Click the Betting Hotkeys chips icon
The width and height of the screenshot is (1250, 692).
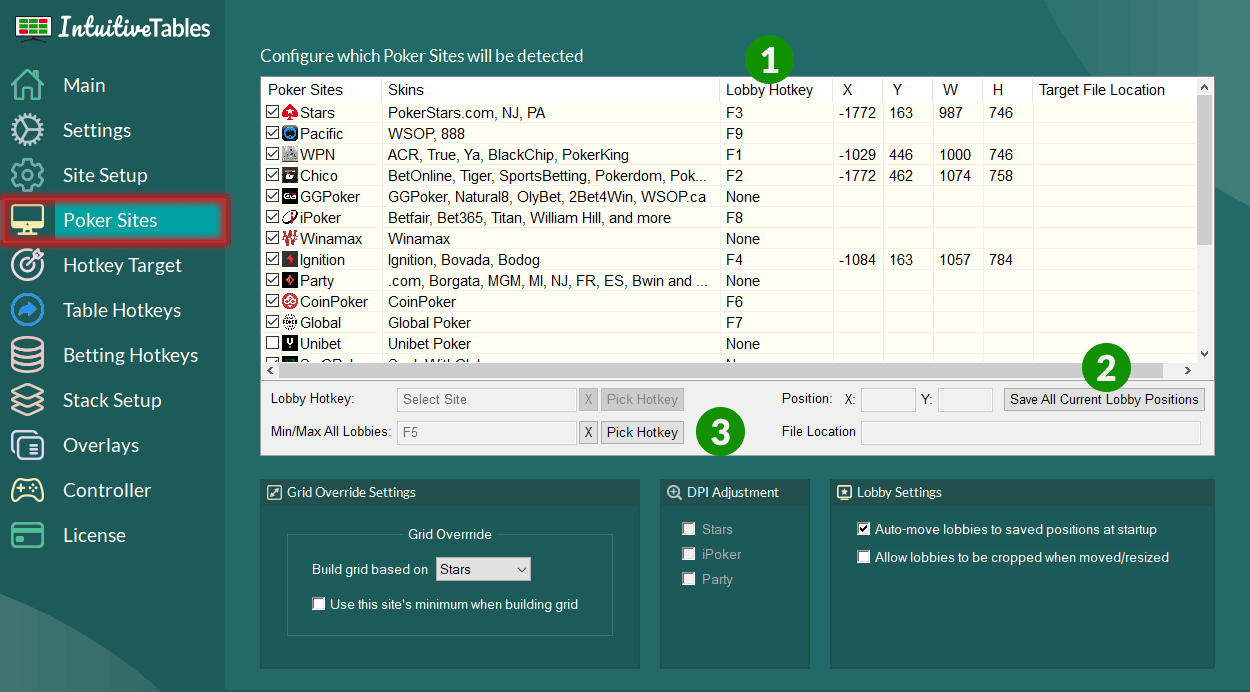click(x=27, y=355)
